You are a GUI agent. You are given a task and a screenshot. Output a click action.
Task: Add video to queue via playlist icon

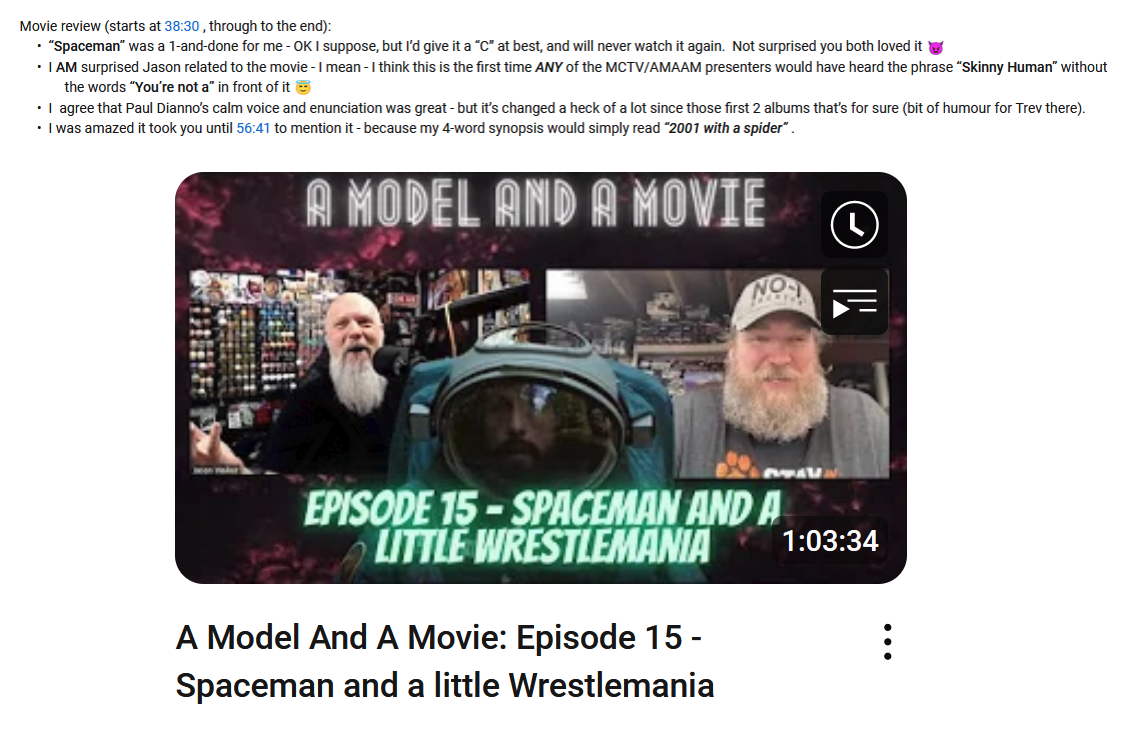(x=854, y=302)
